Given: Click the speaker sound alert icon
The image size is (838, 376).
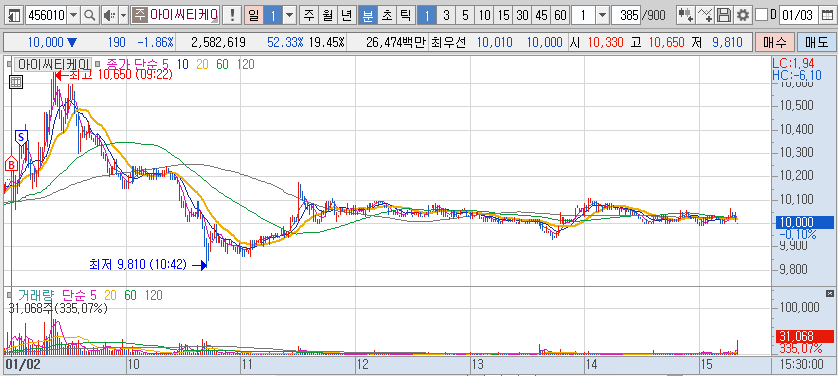Looking at the screenshot, I should point(110,15).
